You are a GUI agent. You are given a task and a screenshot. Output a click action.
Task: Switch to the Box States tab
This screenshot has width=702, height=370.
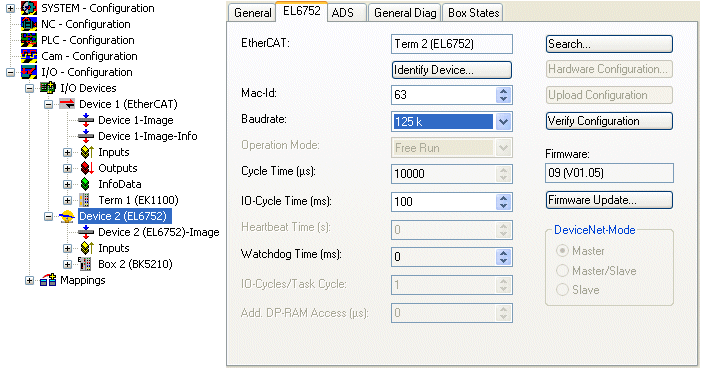(x=474, y=13)
